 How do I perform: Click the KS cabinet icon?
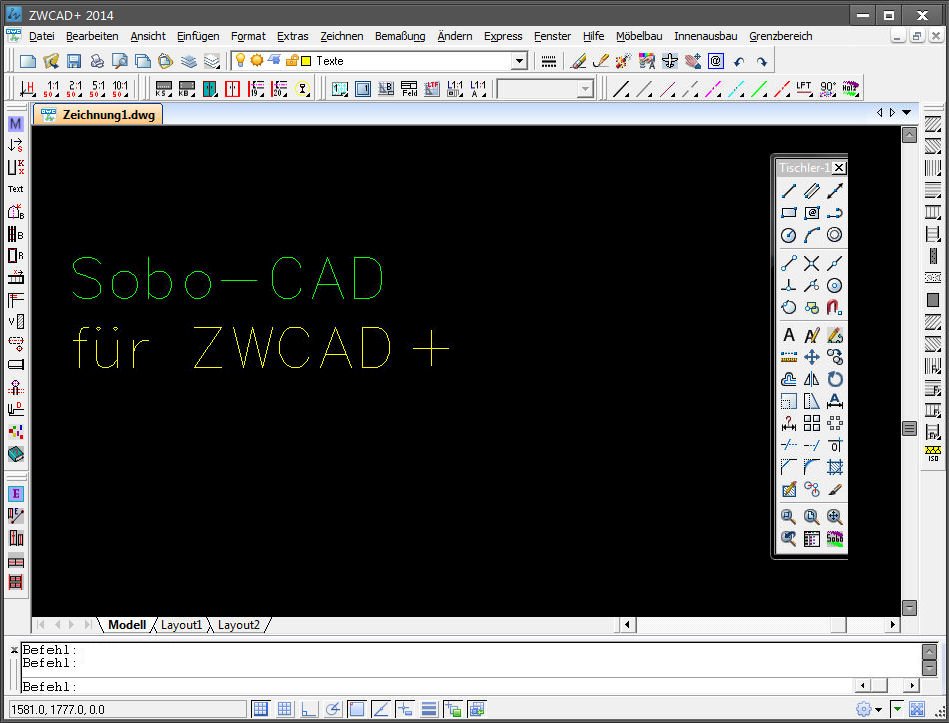point(163,89)
